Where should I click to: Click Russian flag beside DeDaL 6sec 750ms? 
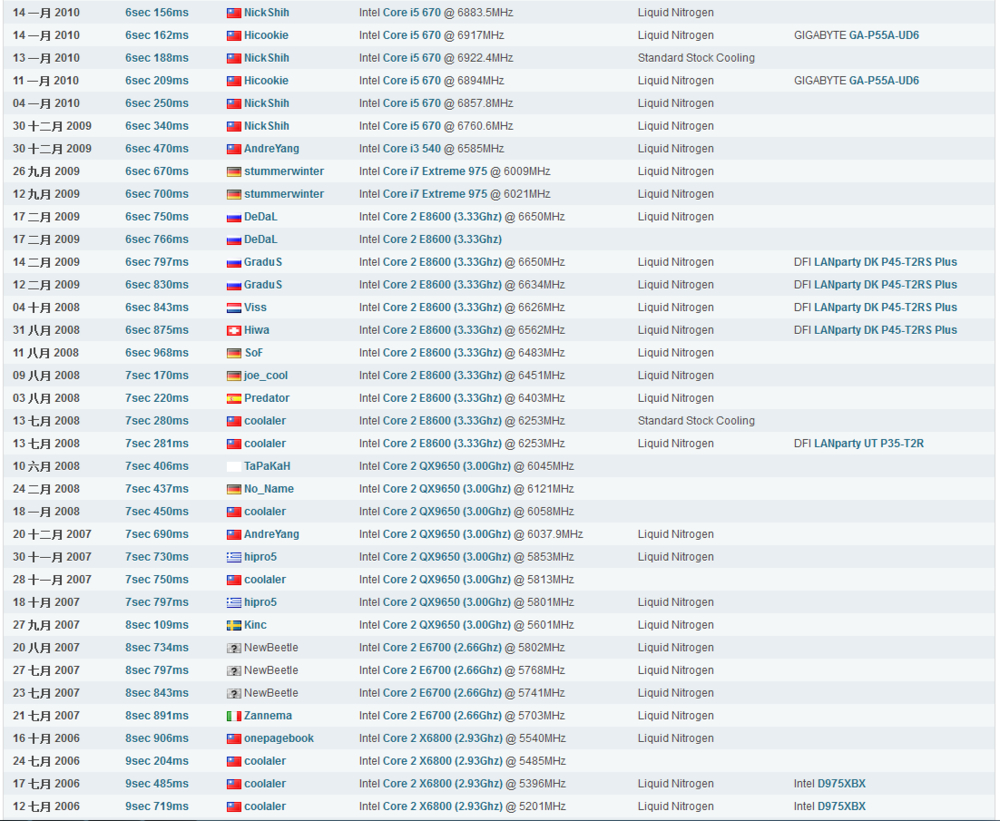click(x=233, y=217)
